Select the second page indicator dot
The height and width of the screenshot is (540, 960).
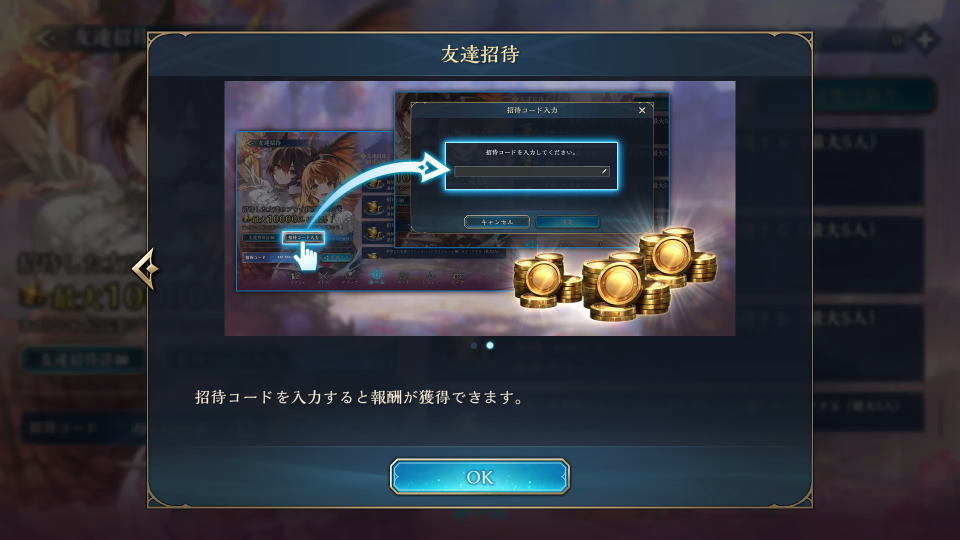point(490,345)
